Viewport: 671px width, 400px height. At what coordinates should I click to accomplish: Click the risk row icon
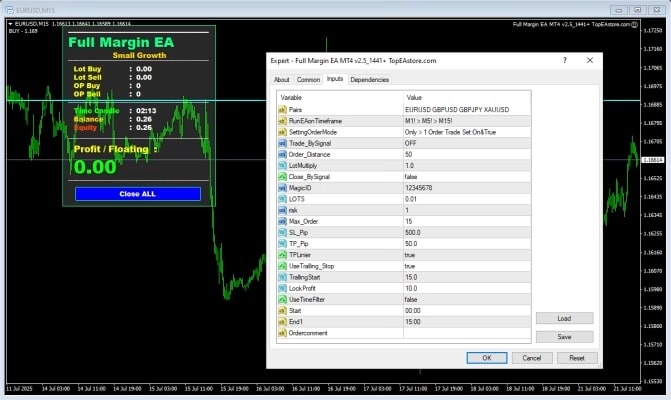coord(282,210)
